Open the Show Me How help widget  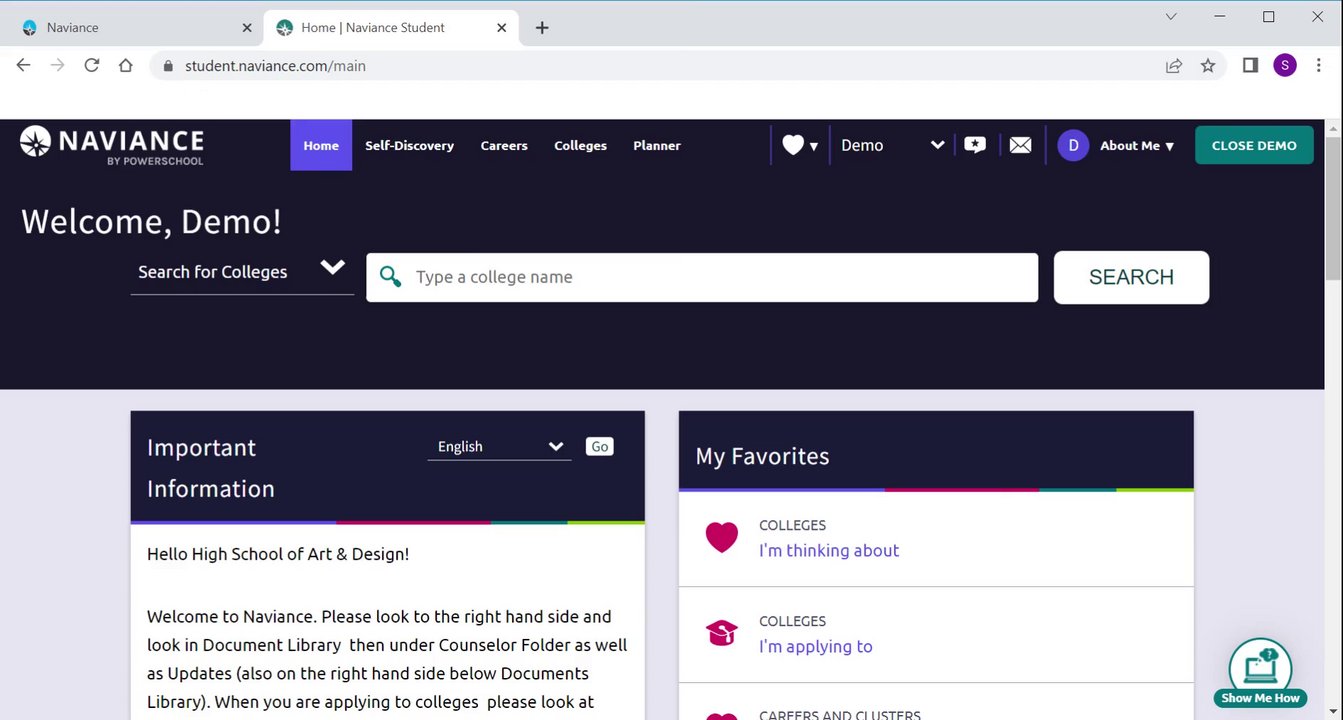click(1260, 672)
